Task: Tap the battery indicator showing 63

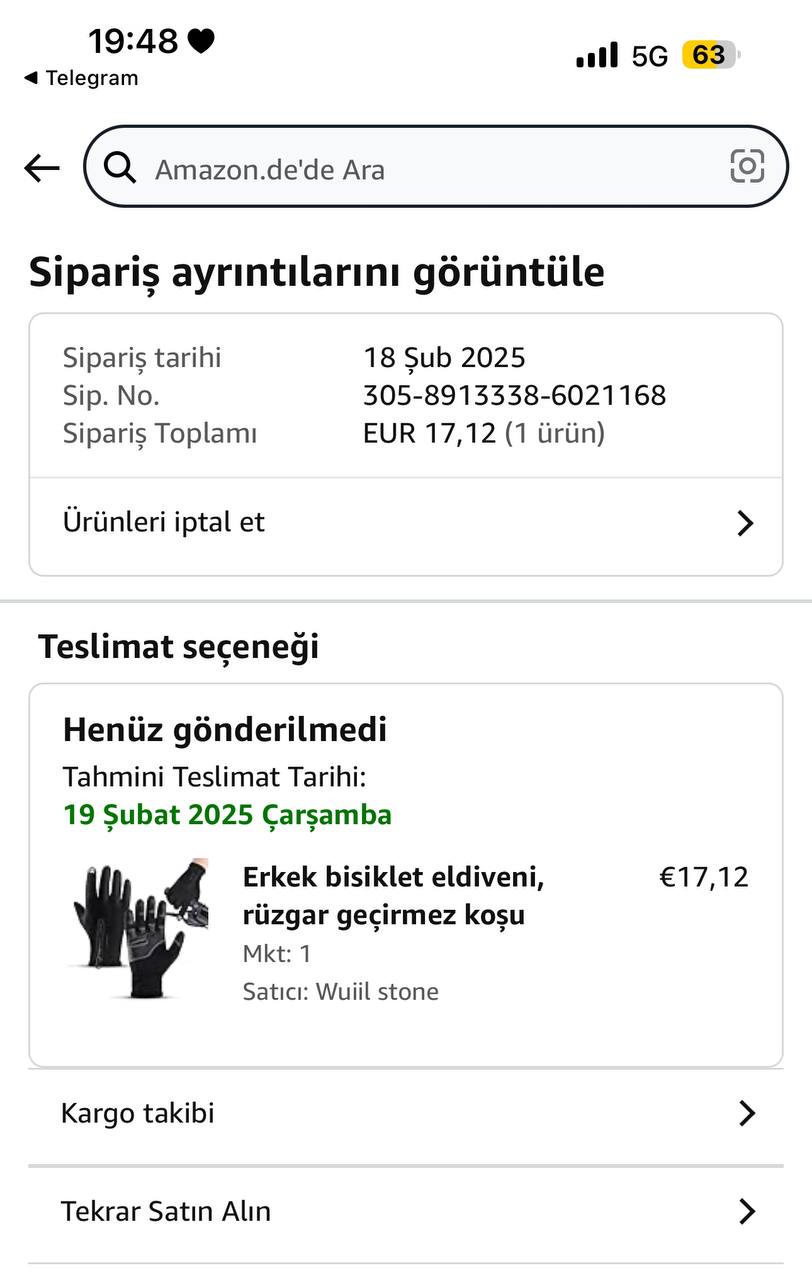Action: [709, 55]
